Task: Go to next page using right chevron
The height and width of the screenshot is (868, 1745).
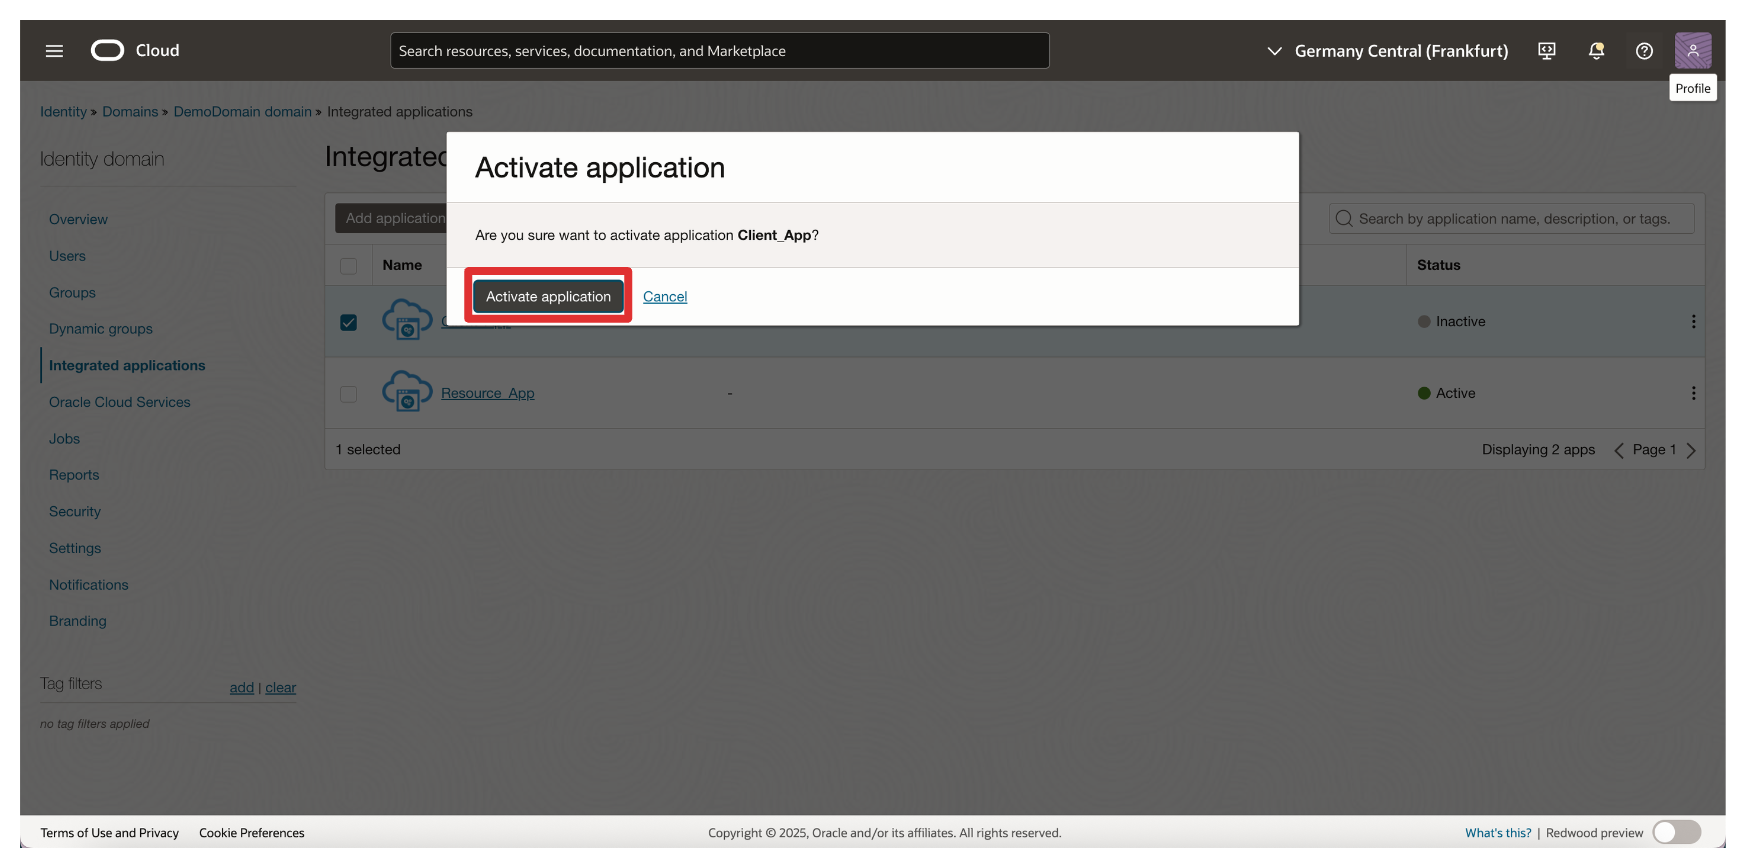Action: point(1691,450)
